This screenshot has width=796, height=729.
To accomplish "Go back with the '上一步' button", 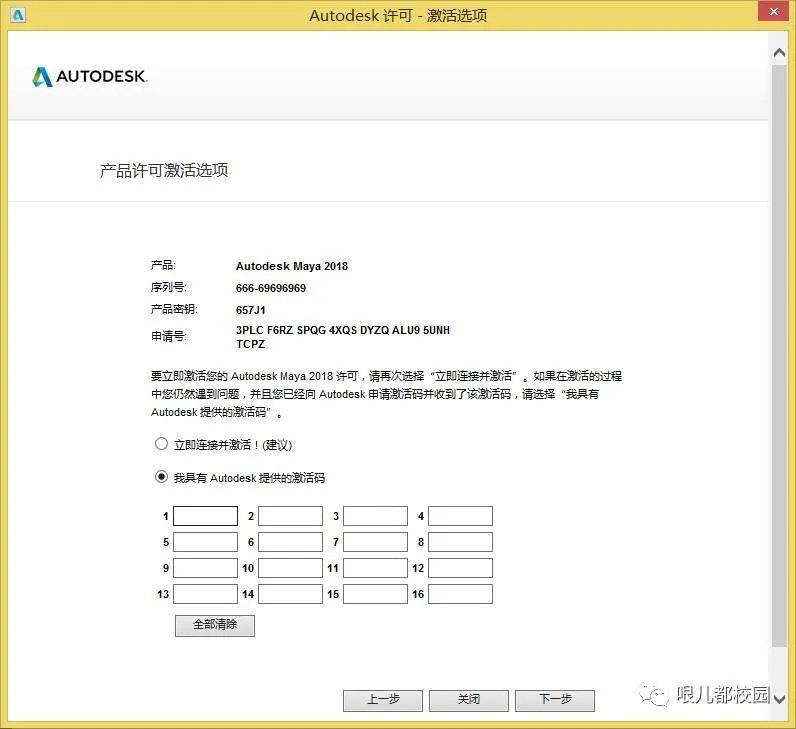I will tap(383, 701).
